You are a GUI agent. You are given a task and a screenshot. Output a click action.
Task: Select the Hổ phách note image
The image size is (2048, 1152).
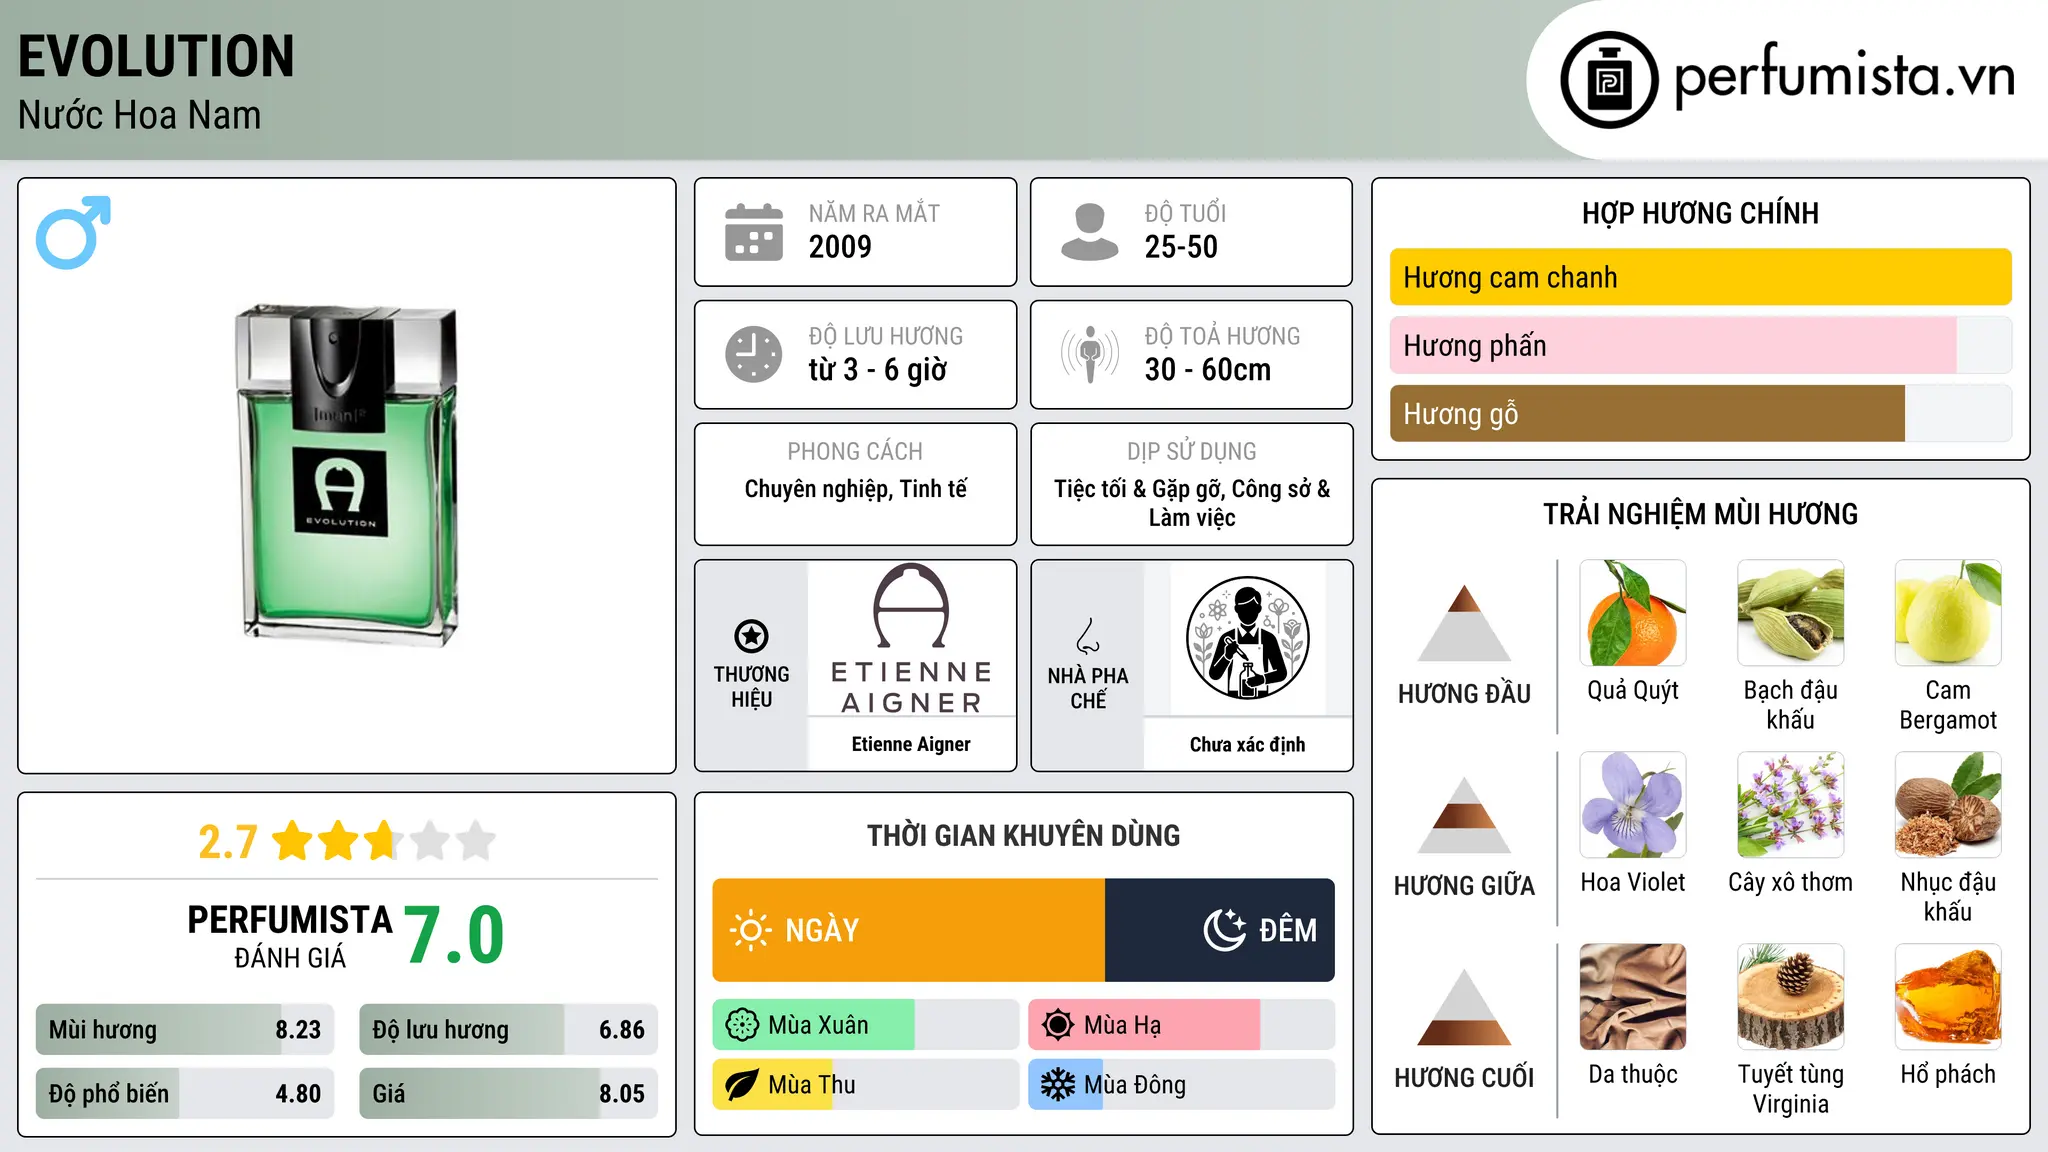point(1948,997)
